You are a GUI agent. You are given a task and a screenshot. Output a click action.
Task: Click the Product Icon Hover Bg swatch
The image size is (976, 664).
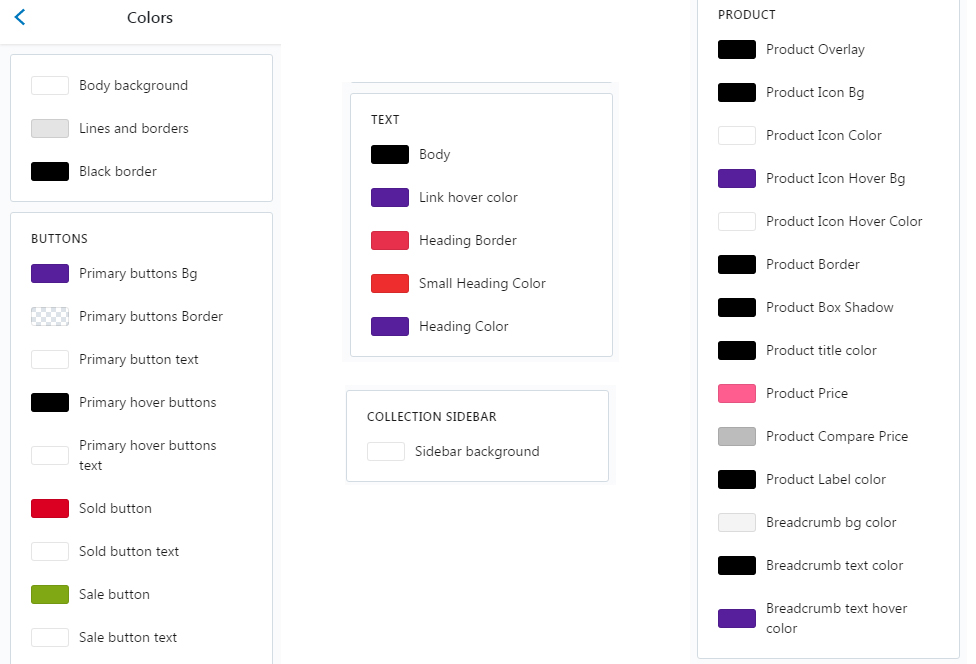point(737,179)
